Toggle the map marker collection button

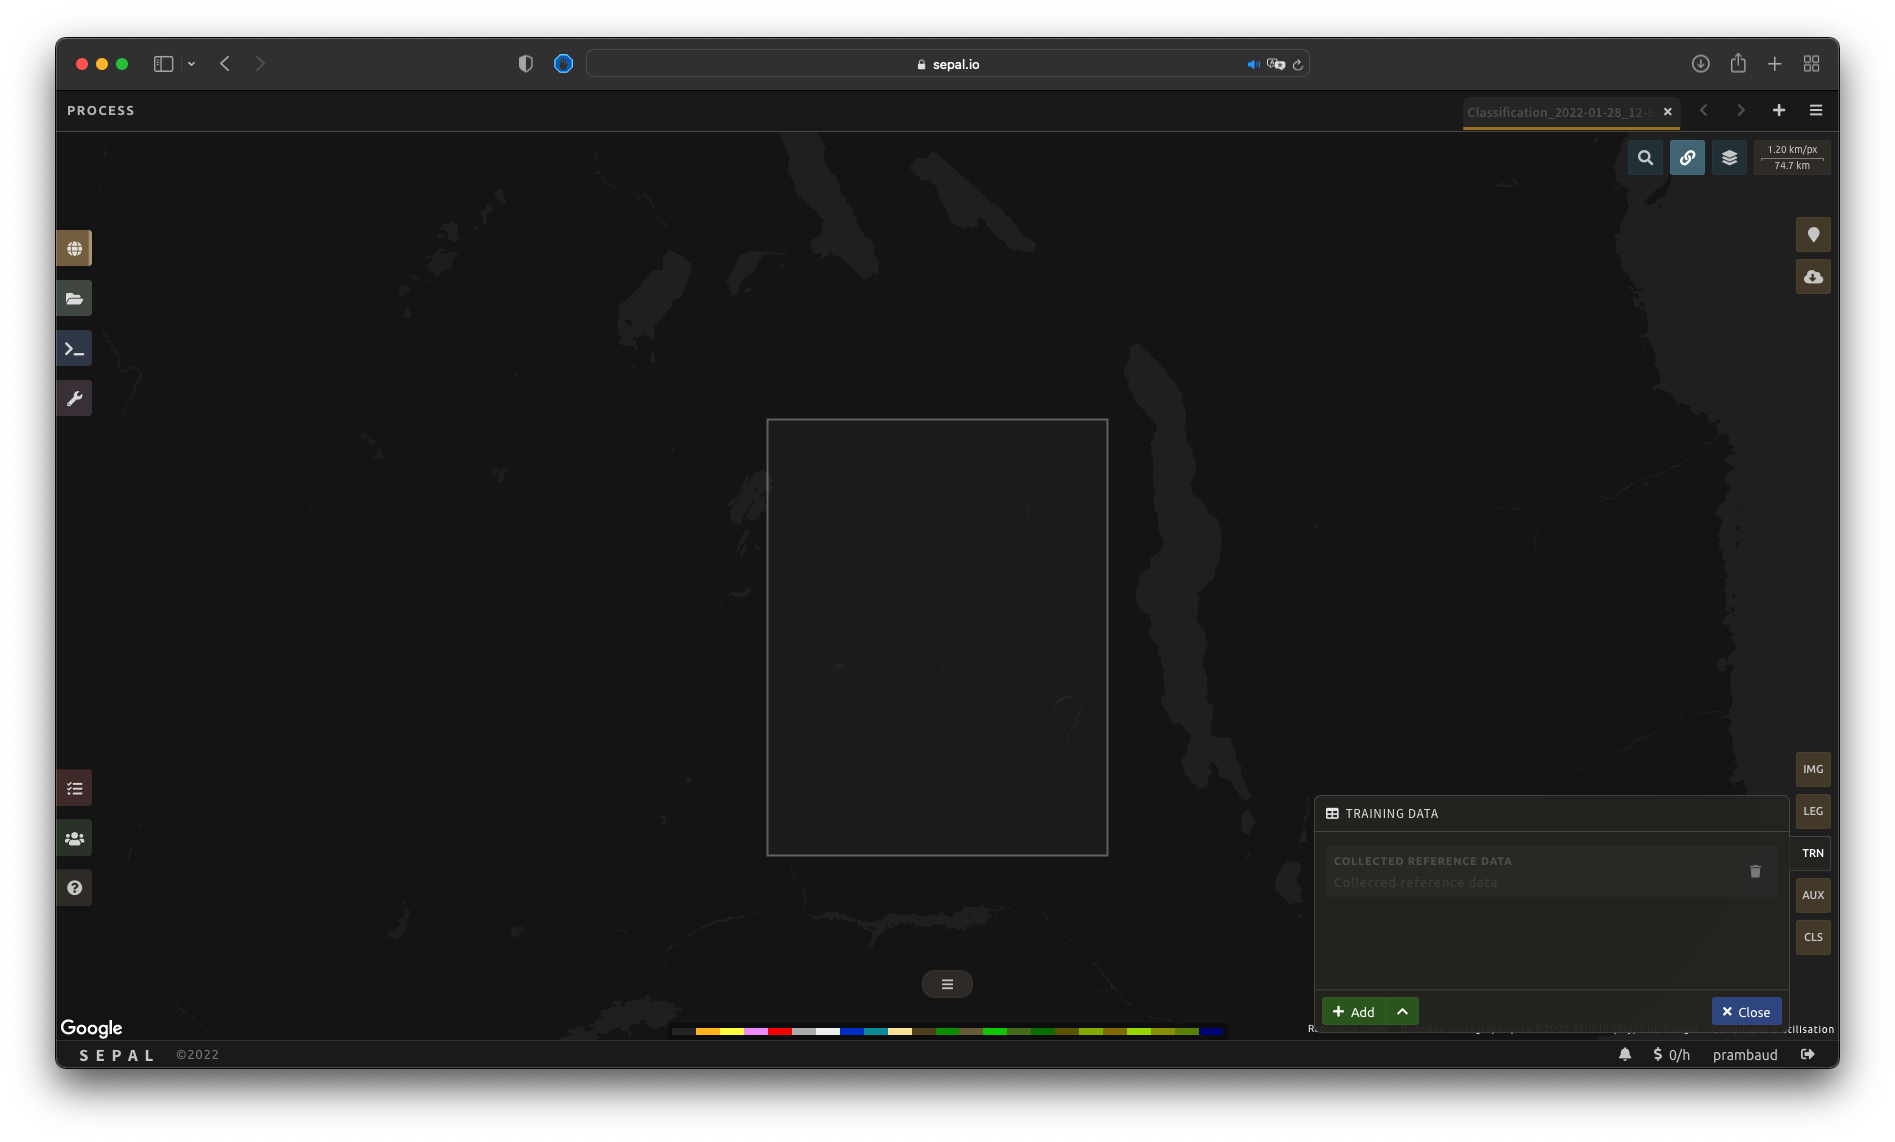[1813, 235]
